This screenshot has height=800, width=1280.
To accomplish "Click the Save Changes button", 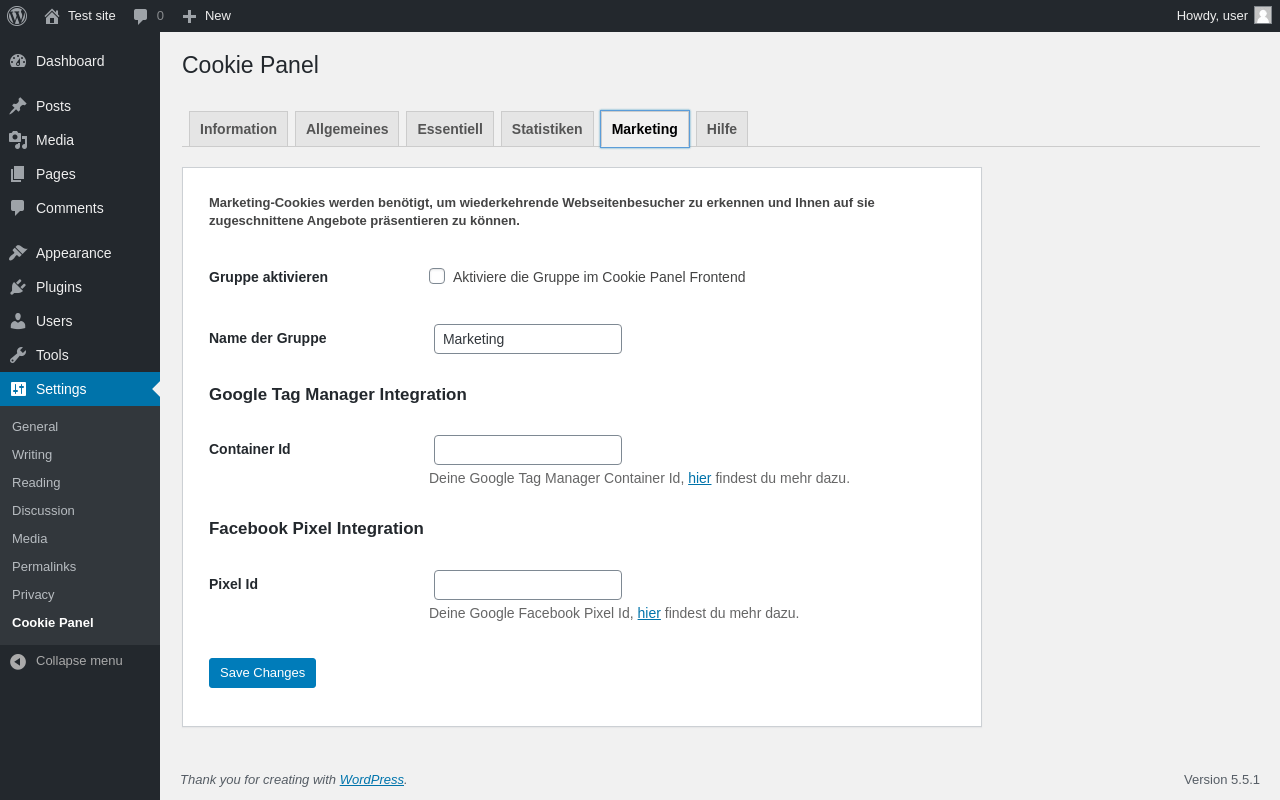I will coord(262,673).
